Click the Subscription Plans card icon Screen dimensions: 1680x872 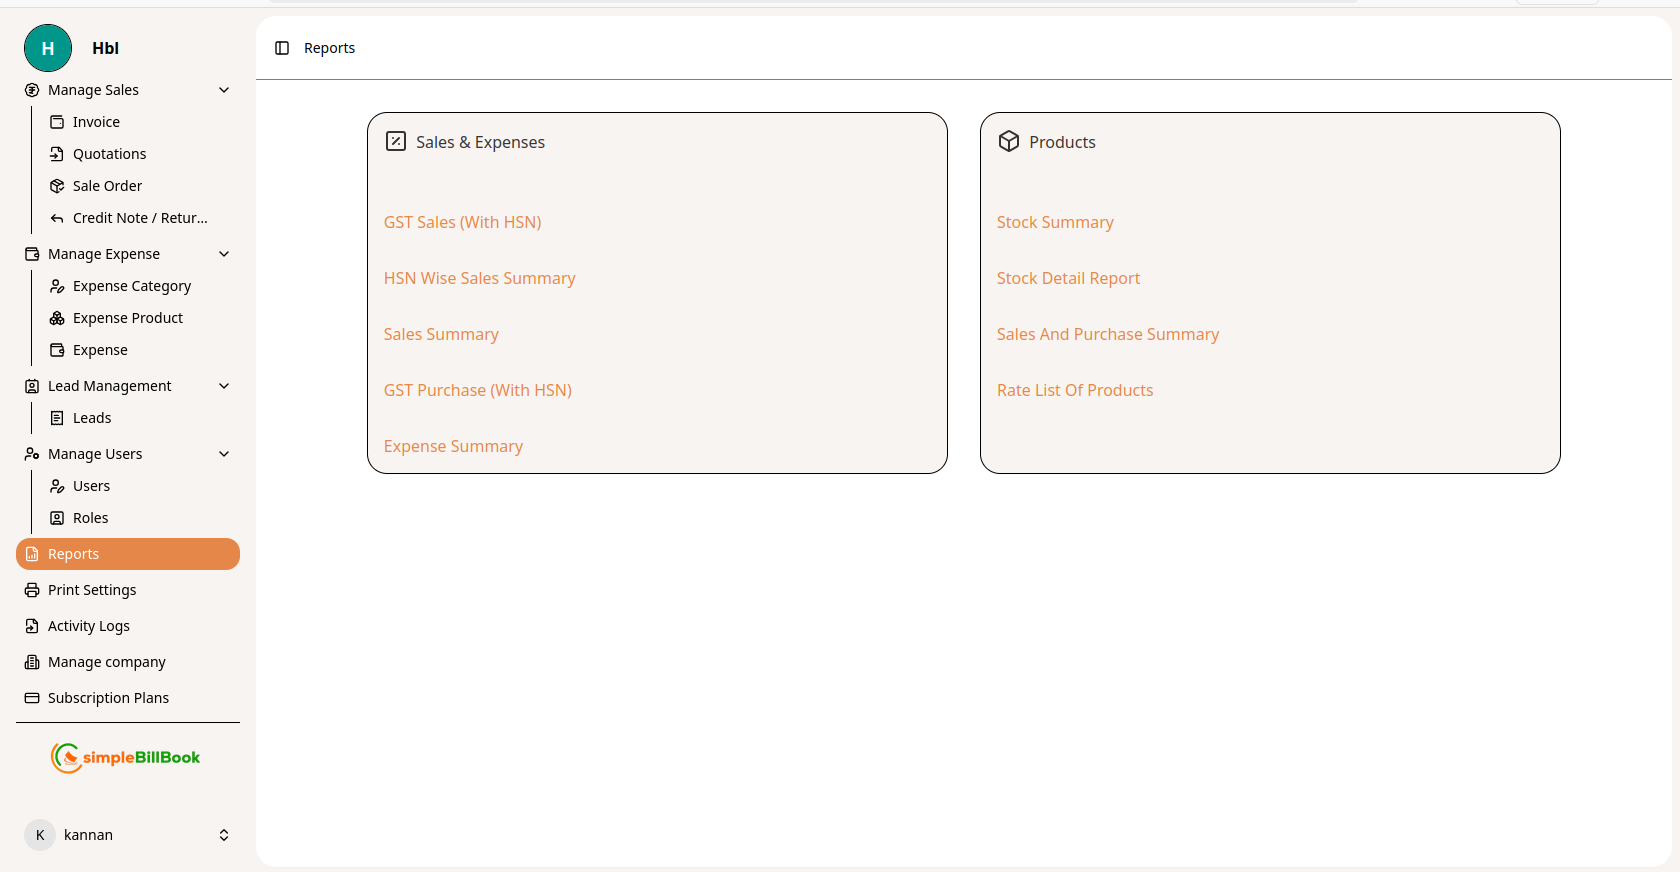[x=32, y=698]
